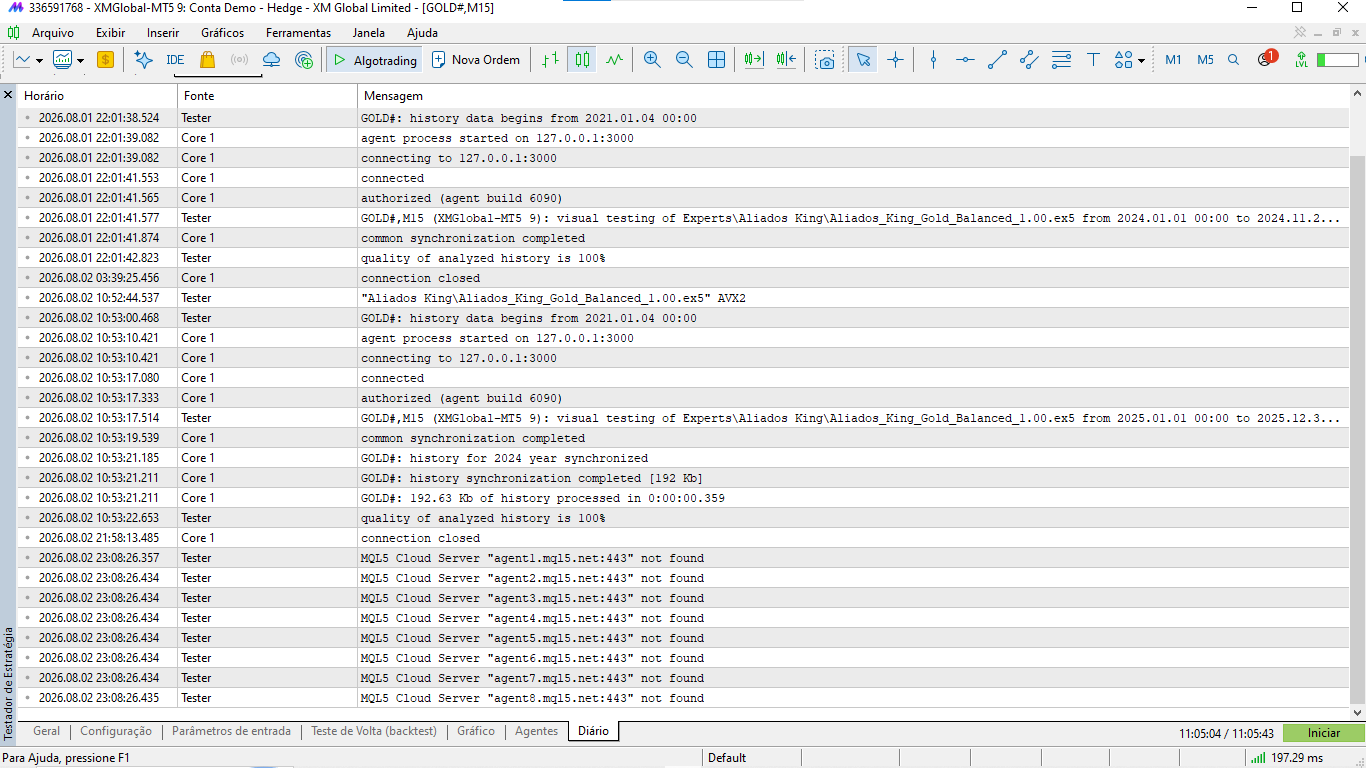Select the arrow cursor tool

[x=863, y=60]
